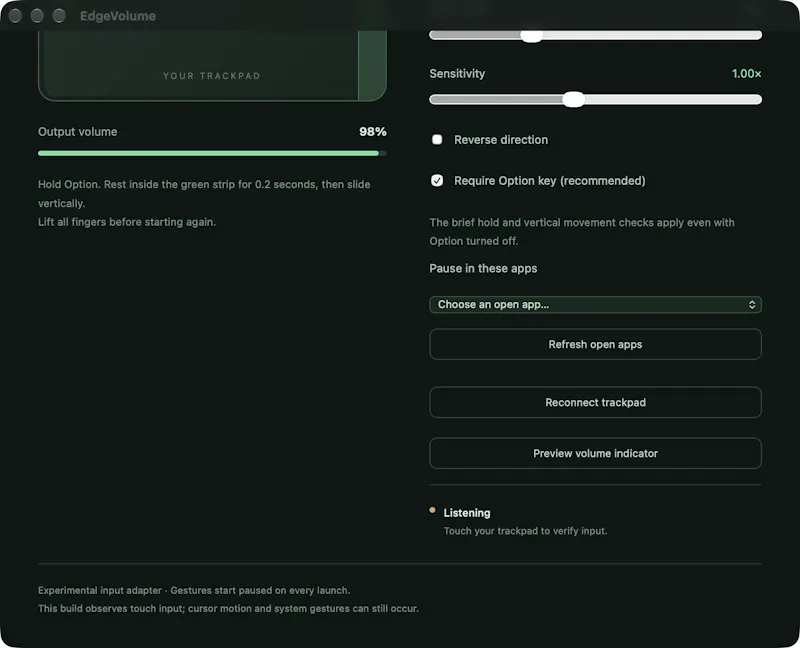Click the 98% output volume value
The width and height of the screenshot is (800, 648).
coord(372,132)
